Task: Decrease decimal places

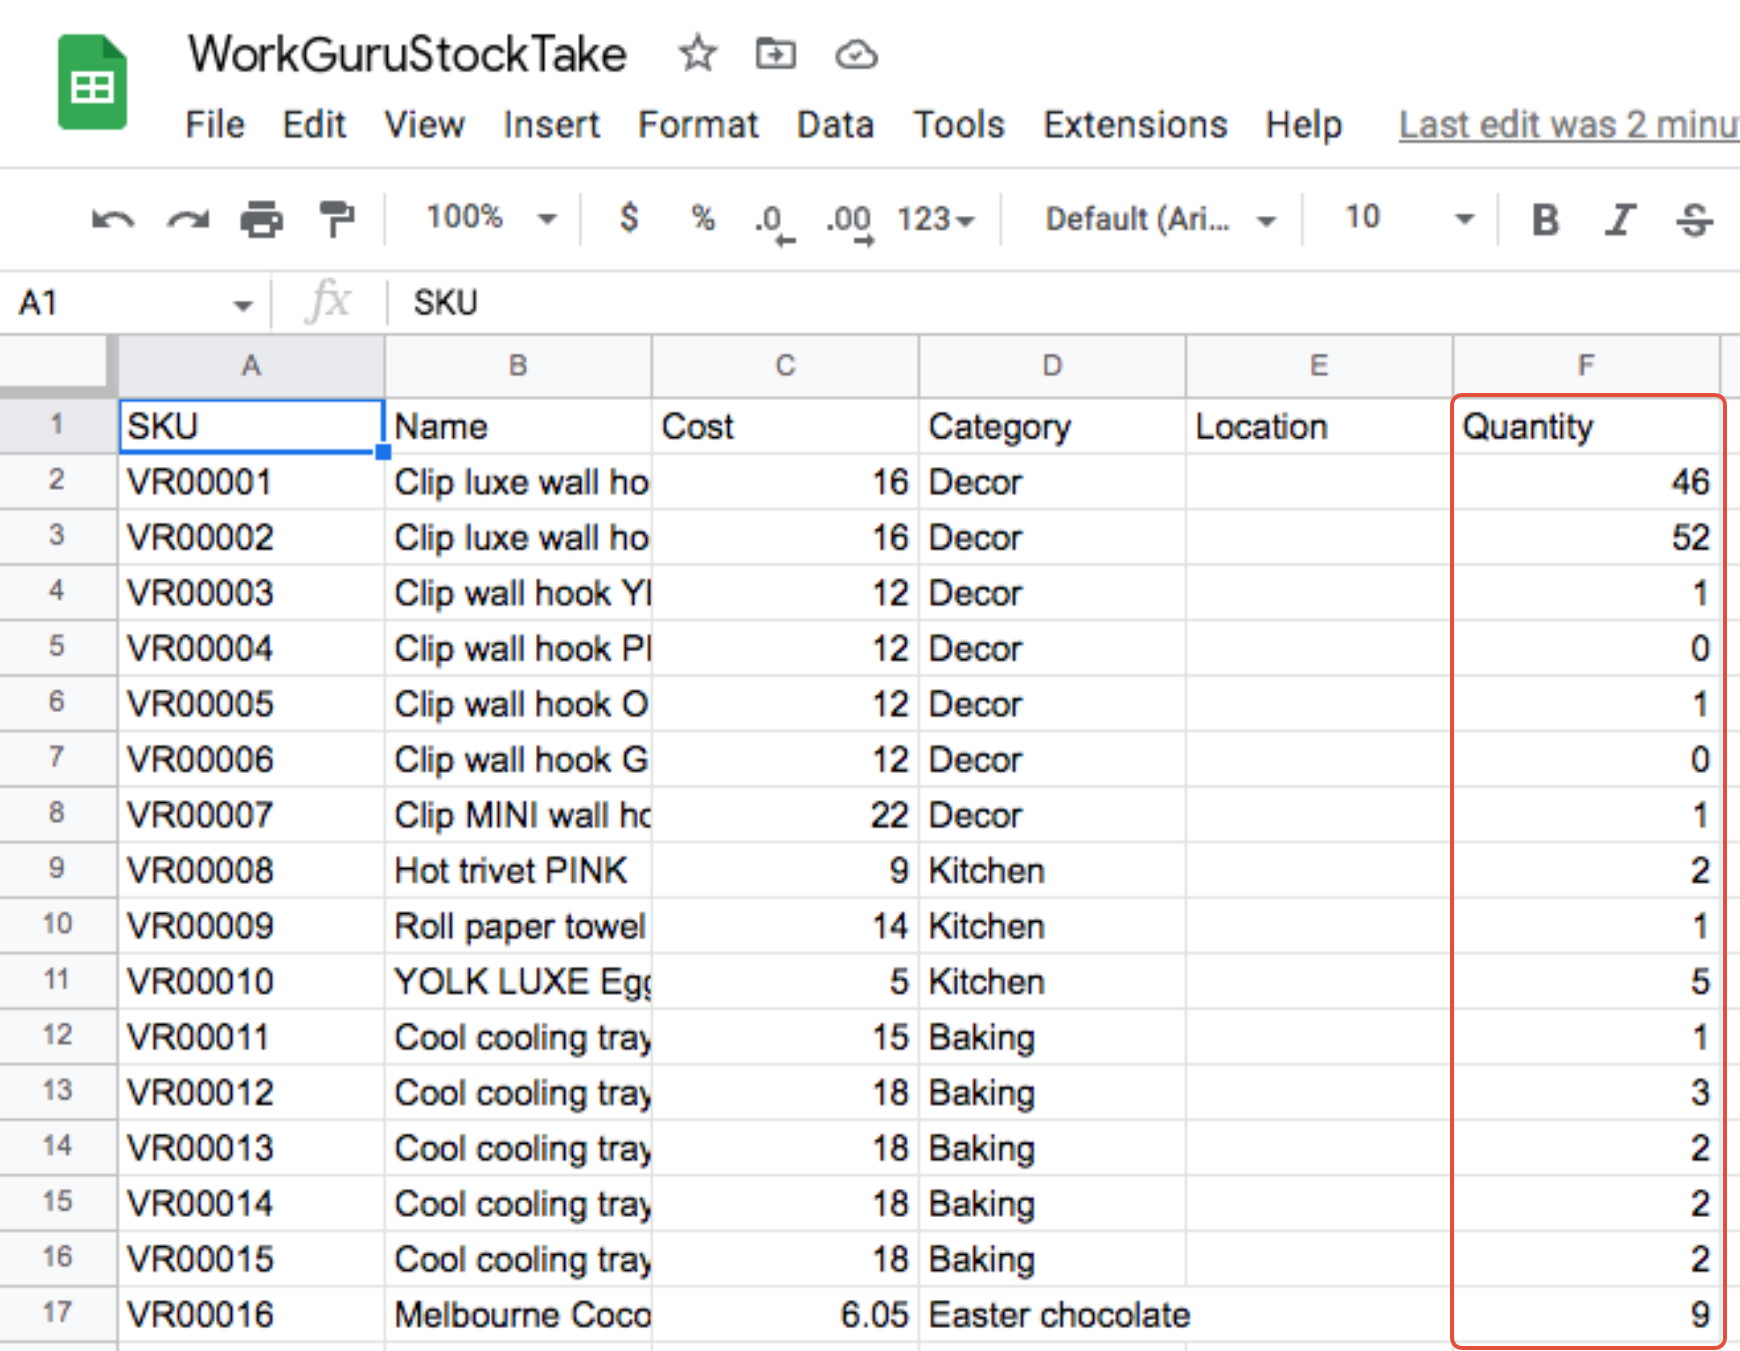Action: 775,223
